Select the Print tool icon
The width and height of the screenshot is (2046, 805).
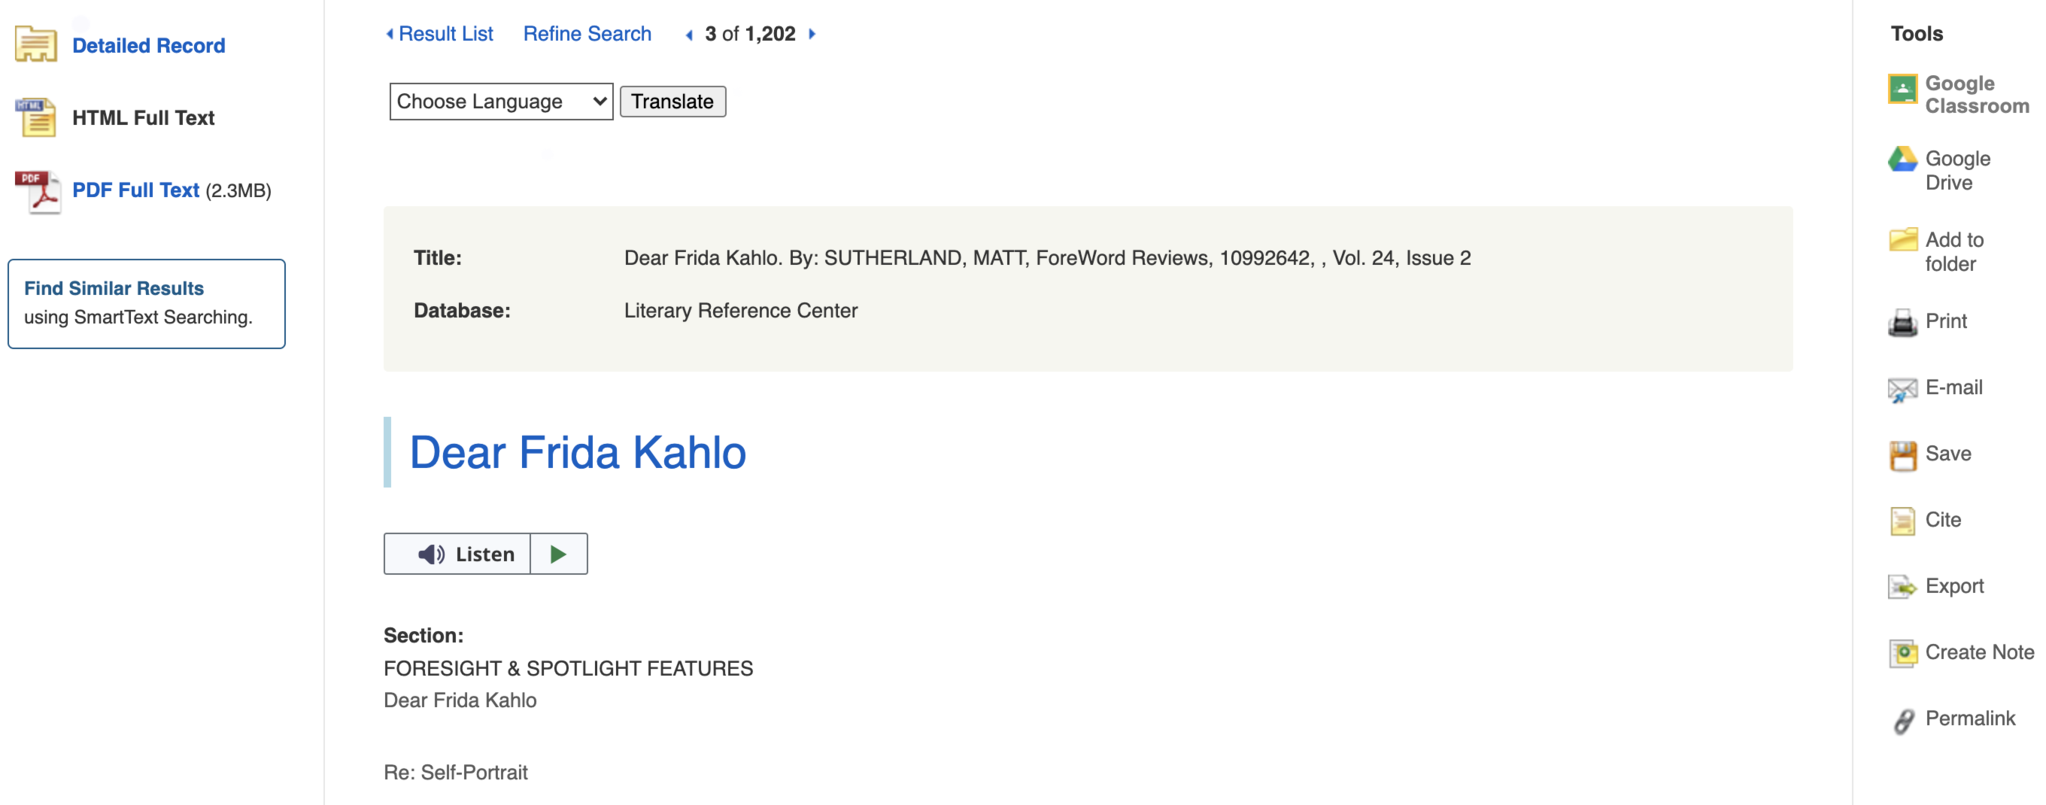click(1902, 322)
